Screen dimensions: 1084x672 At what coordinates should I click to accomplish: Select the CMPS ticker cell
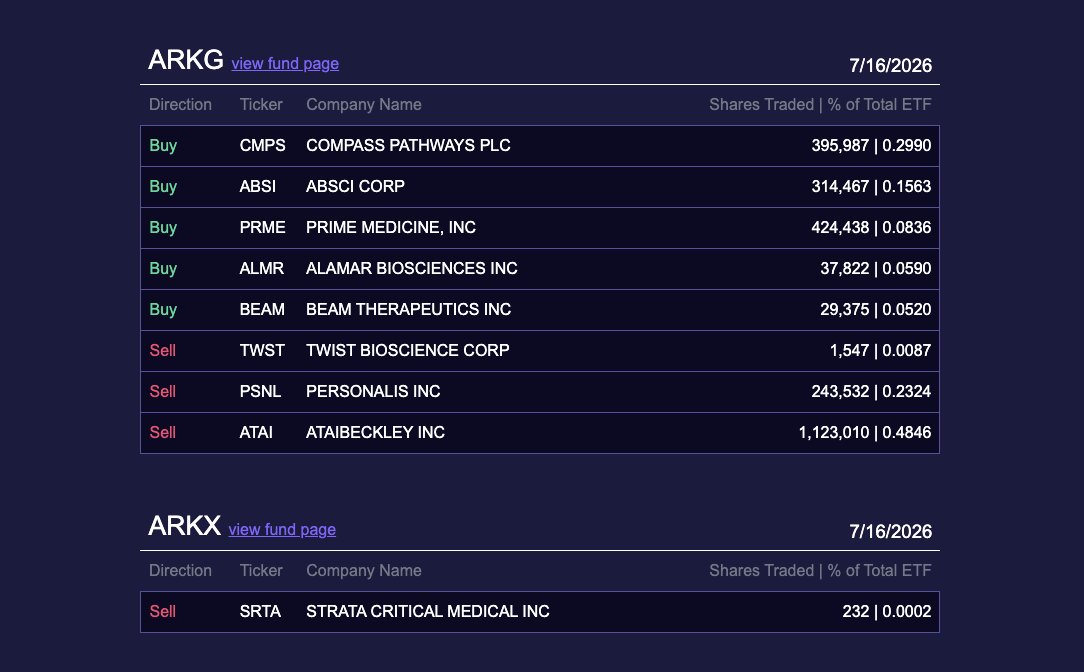pyautogui.click(x=263, y=146)
